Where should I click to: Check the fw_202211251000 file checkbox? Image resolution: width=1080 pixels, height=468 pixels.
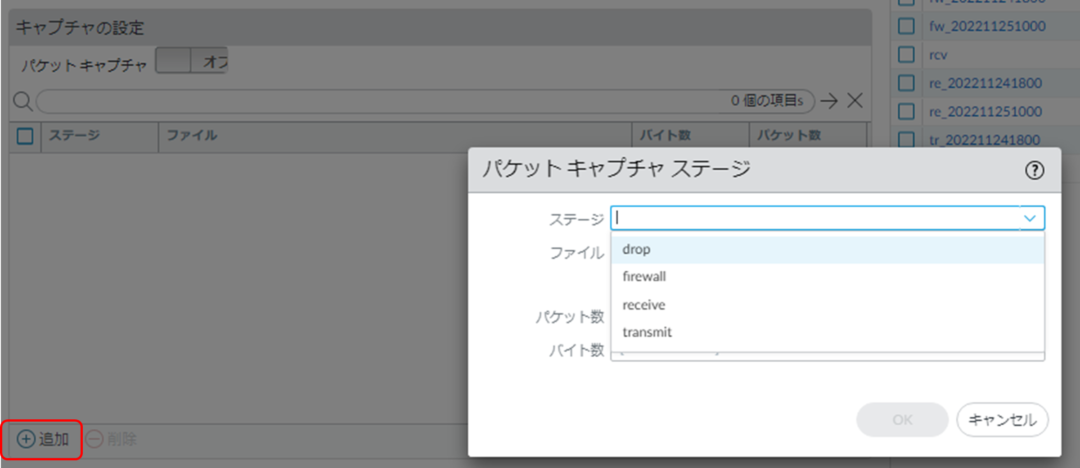pyautogui.click(x=906, y=26)
